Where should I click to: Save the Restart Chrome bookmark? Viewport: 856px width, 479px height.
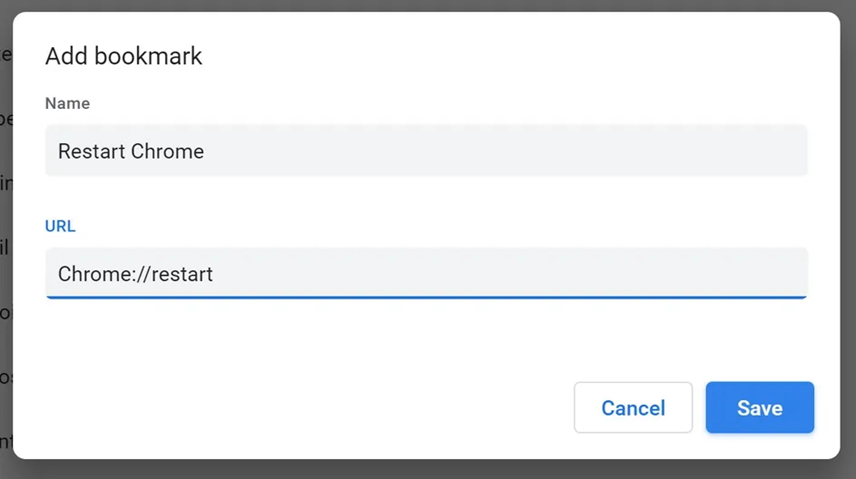pos(759,407)
